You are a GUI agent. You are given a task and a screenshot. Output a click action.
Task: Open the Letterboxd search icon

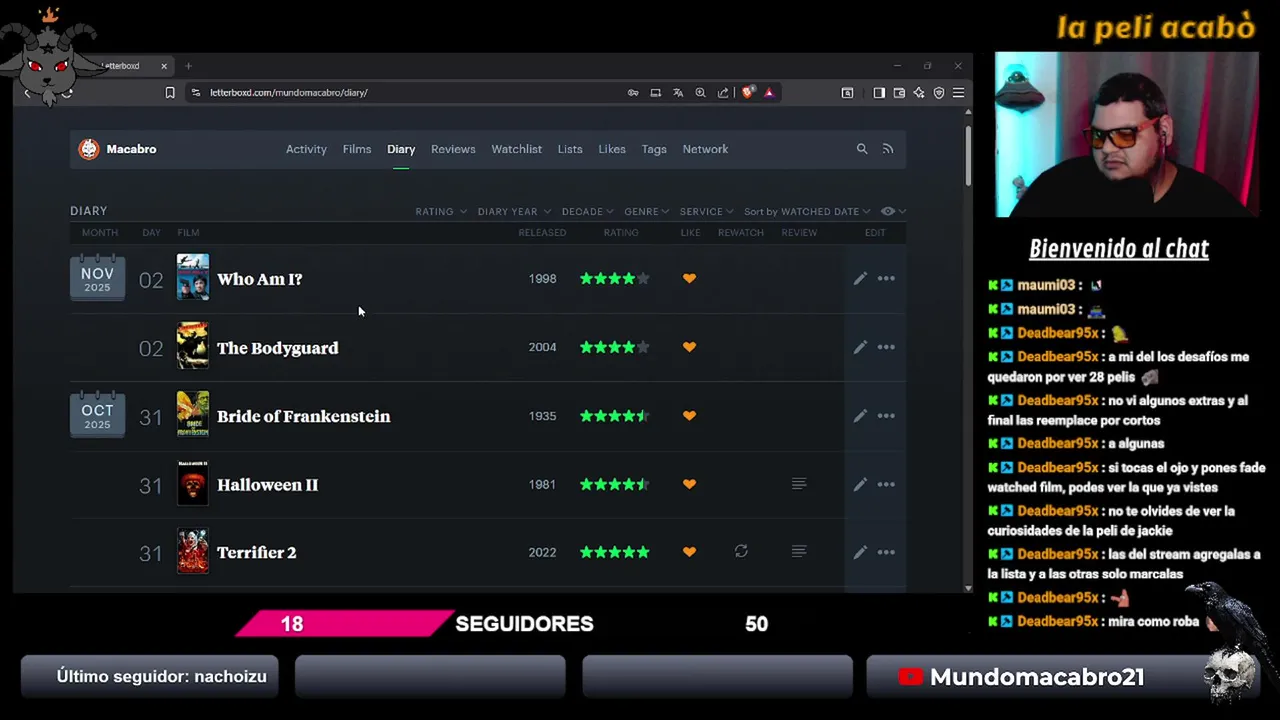862,149
